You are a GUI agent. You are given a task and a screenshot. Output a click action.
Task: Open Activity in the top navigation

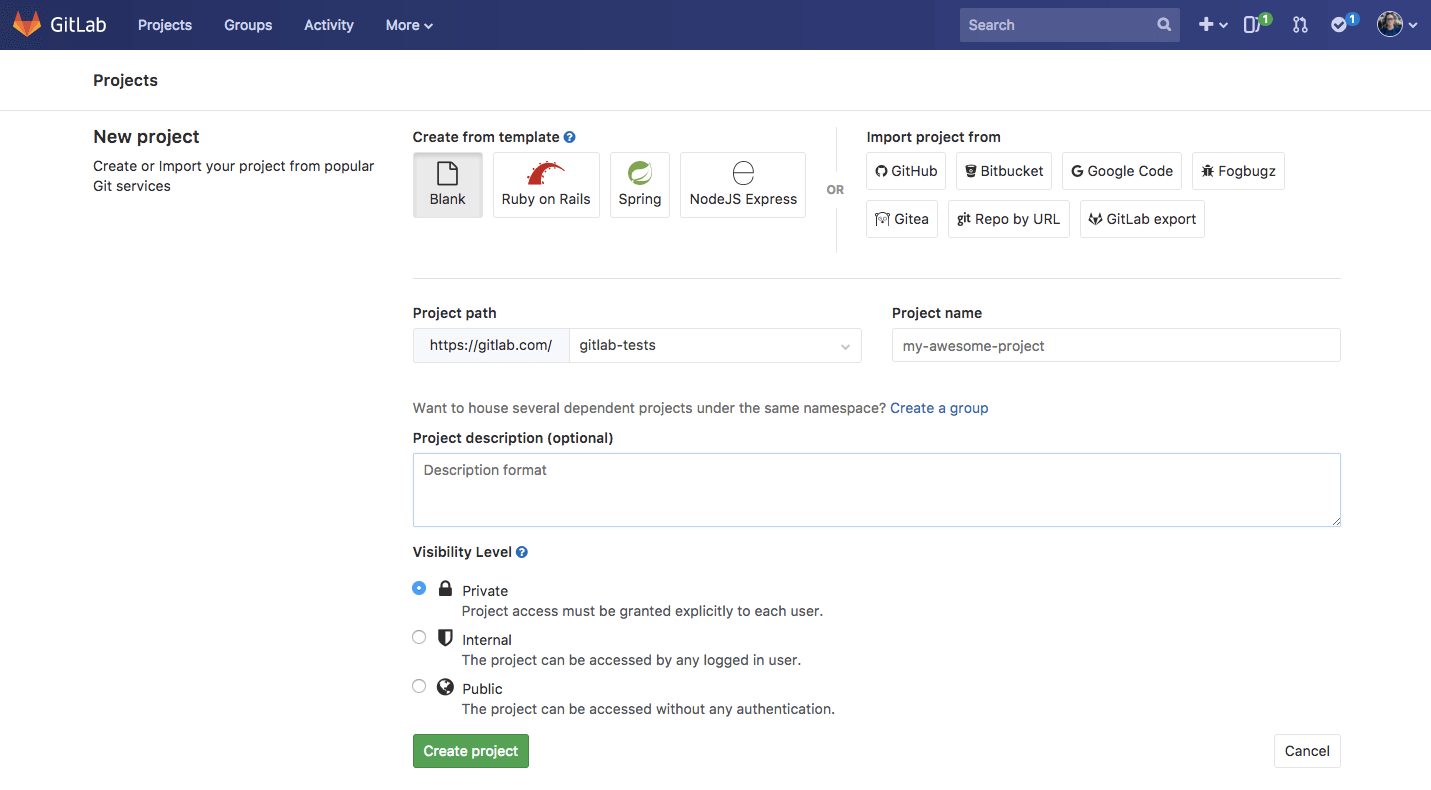tap(329, 25)
